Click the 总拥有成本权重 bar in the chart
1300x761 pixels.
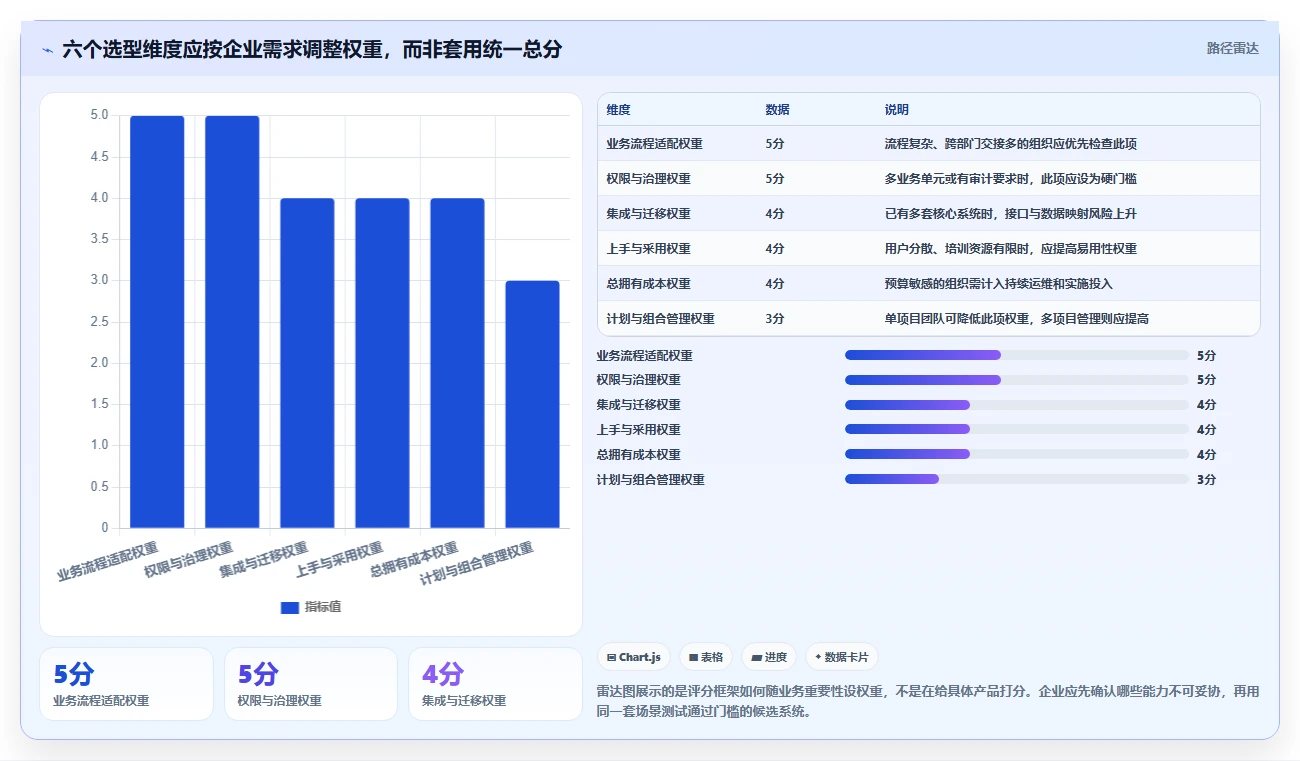click(x=457, y=363)
